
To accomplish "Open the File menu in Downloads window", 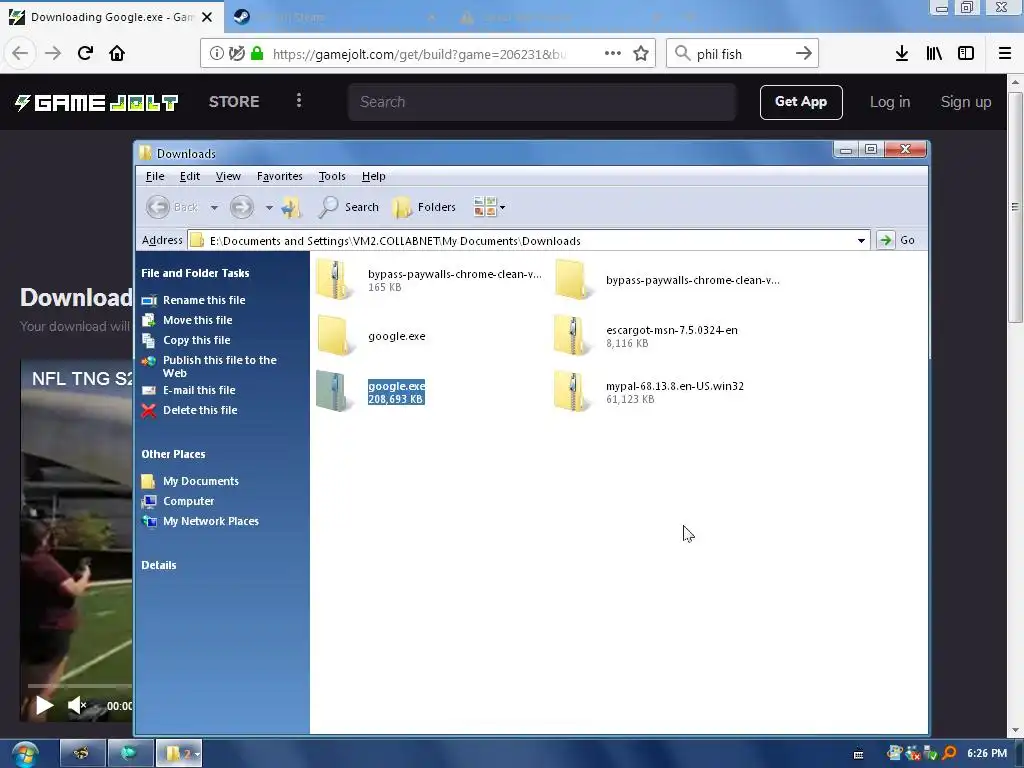I will click(x=155, y=176).
